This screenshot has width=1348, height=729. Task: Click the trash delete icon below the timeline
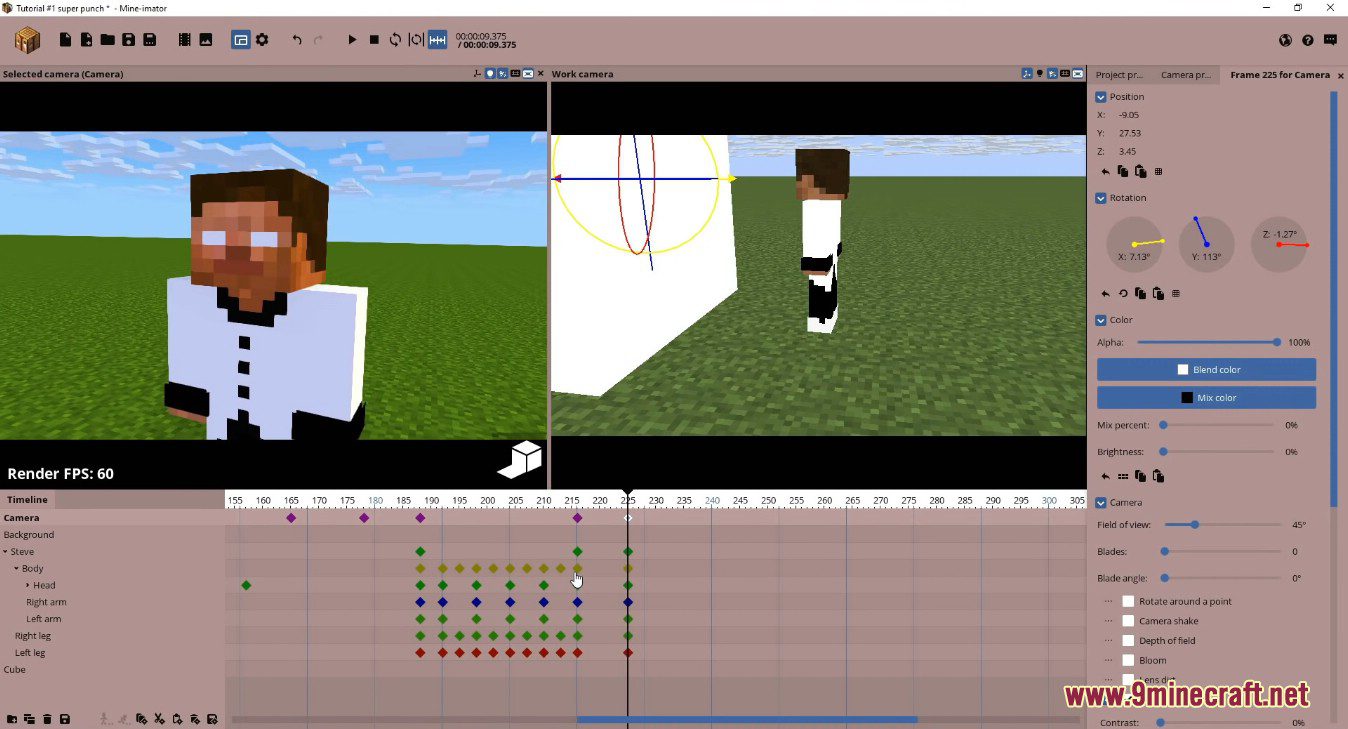pyautogui.click(x=47, y=718)
